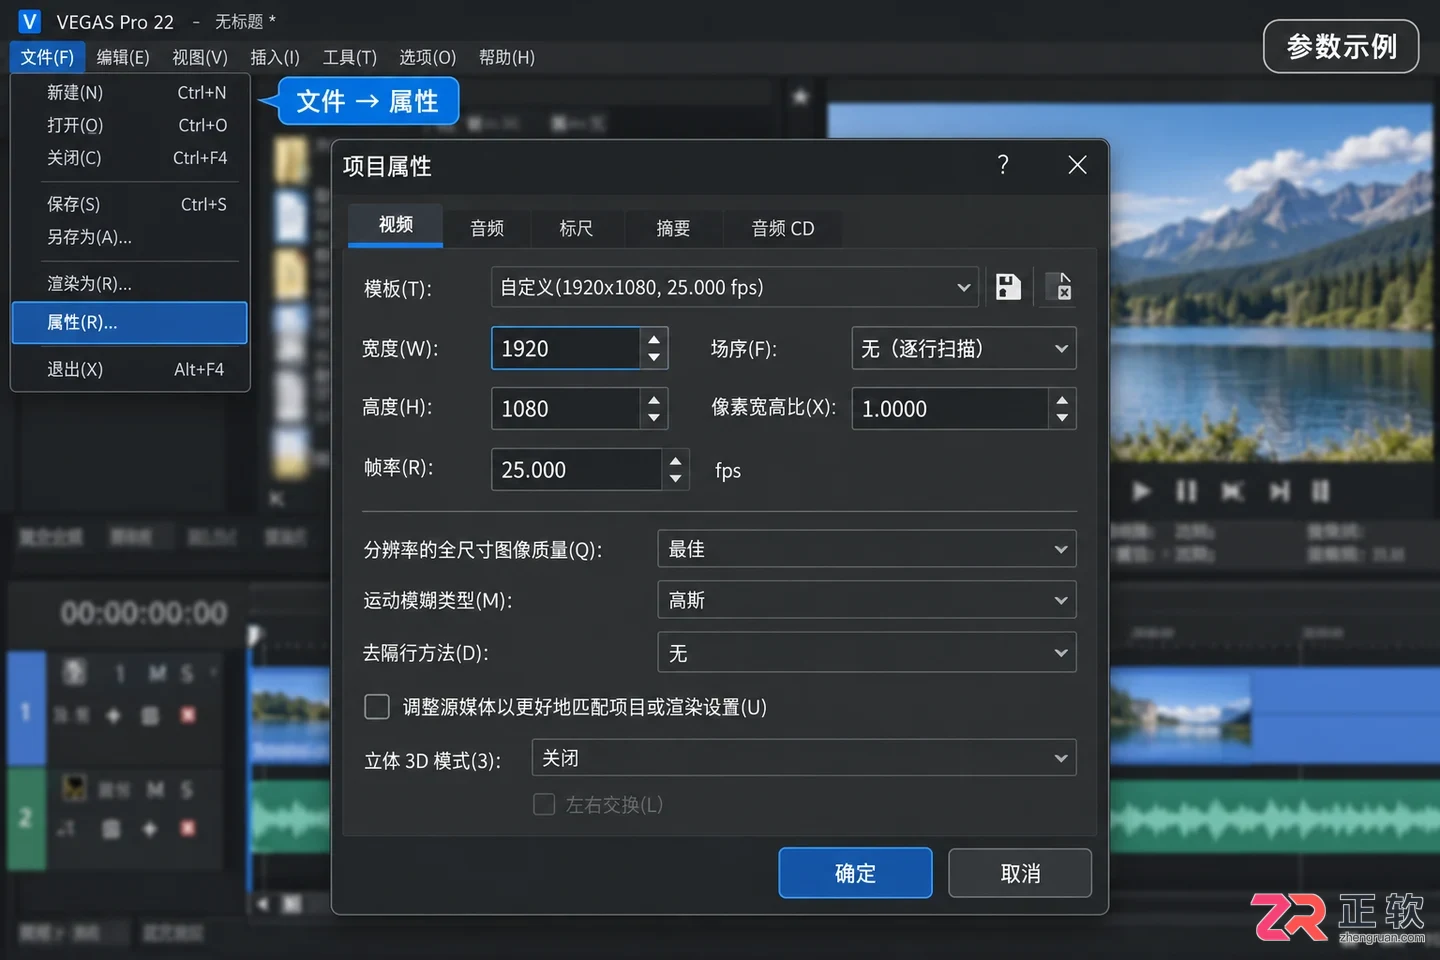This screenshot has height=960, width=1440.
Task: Click the 保存(S) menu entry
Action: pos(130,204)
